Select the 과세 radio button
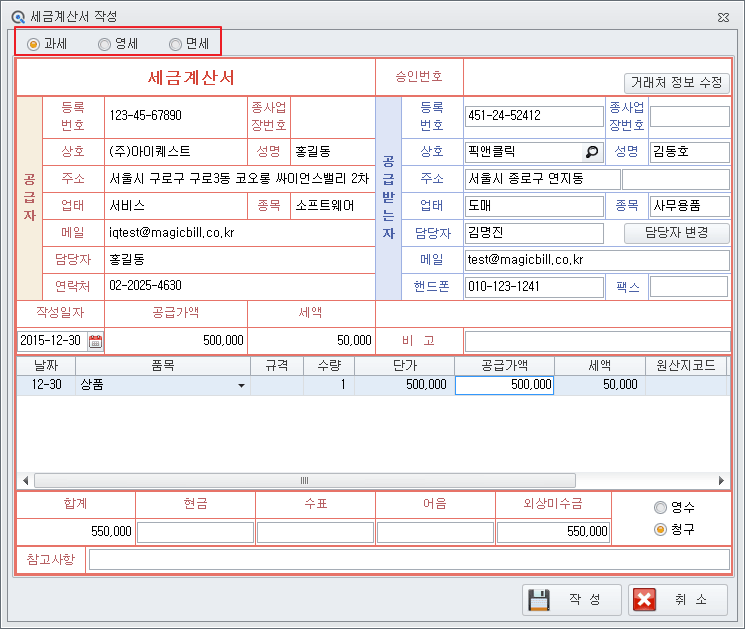745x629 pixels. (x=33, y=44)
